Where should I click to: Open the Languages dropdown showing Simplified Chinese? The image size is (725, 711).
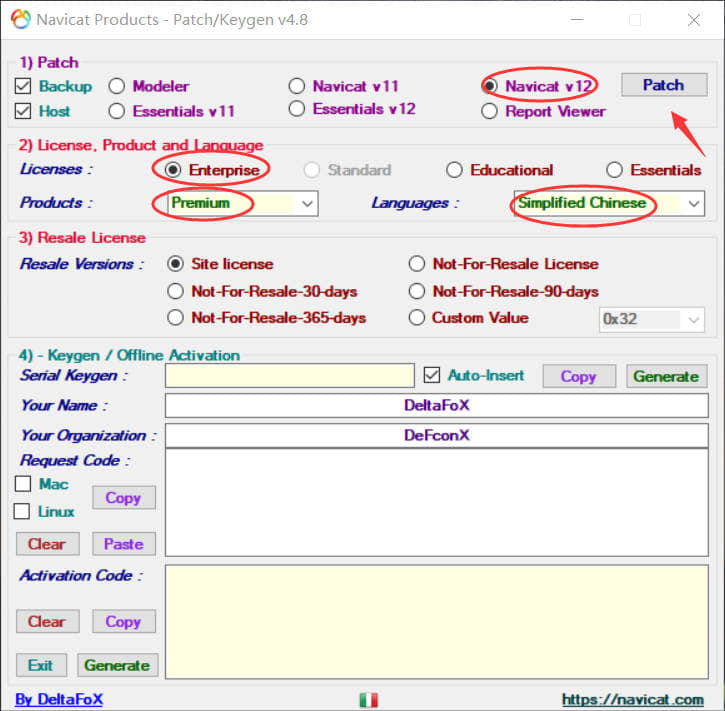point(609,203)
